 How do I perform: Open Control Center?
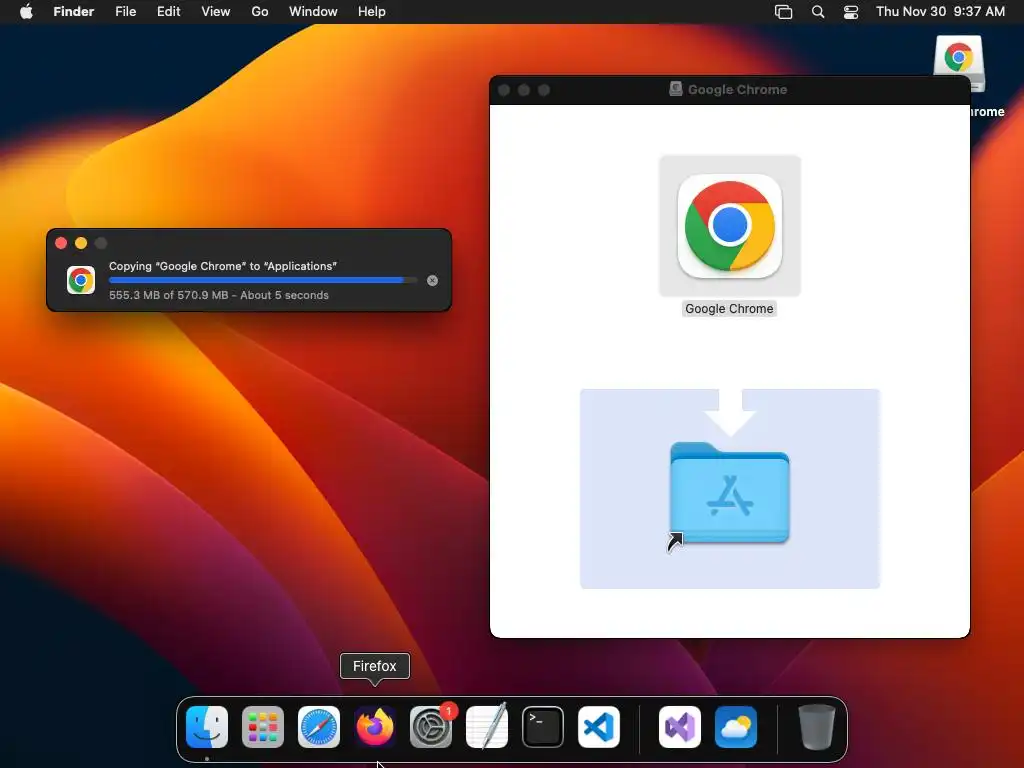[x=851, y=12]
